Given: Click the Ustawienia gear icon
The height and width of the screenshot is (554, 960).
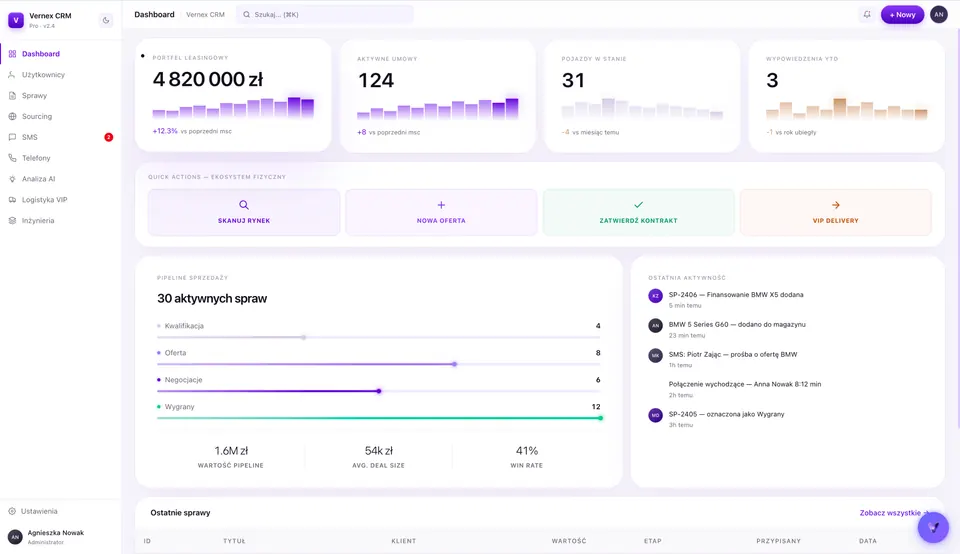Looking at the screenshot, I should [x=12, y=511].
